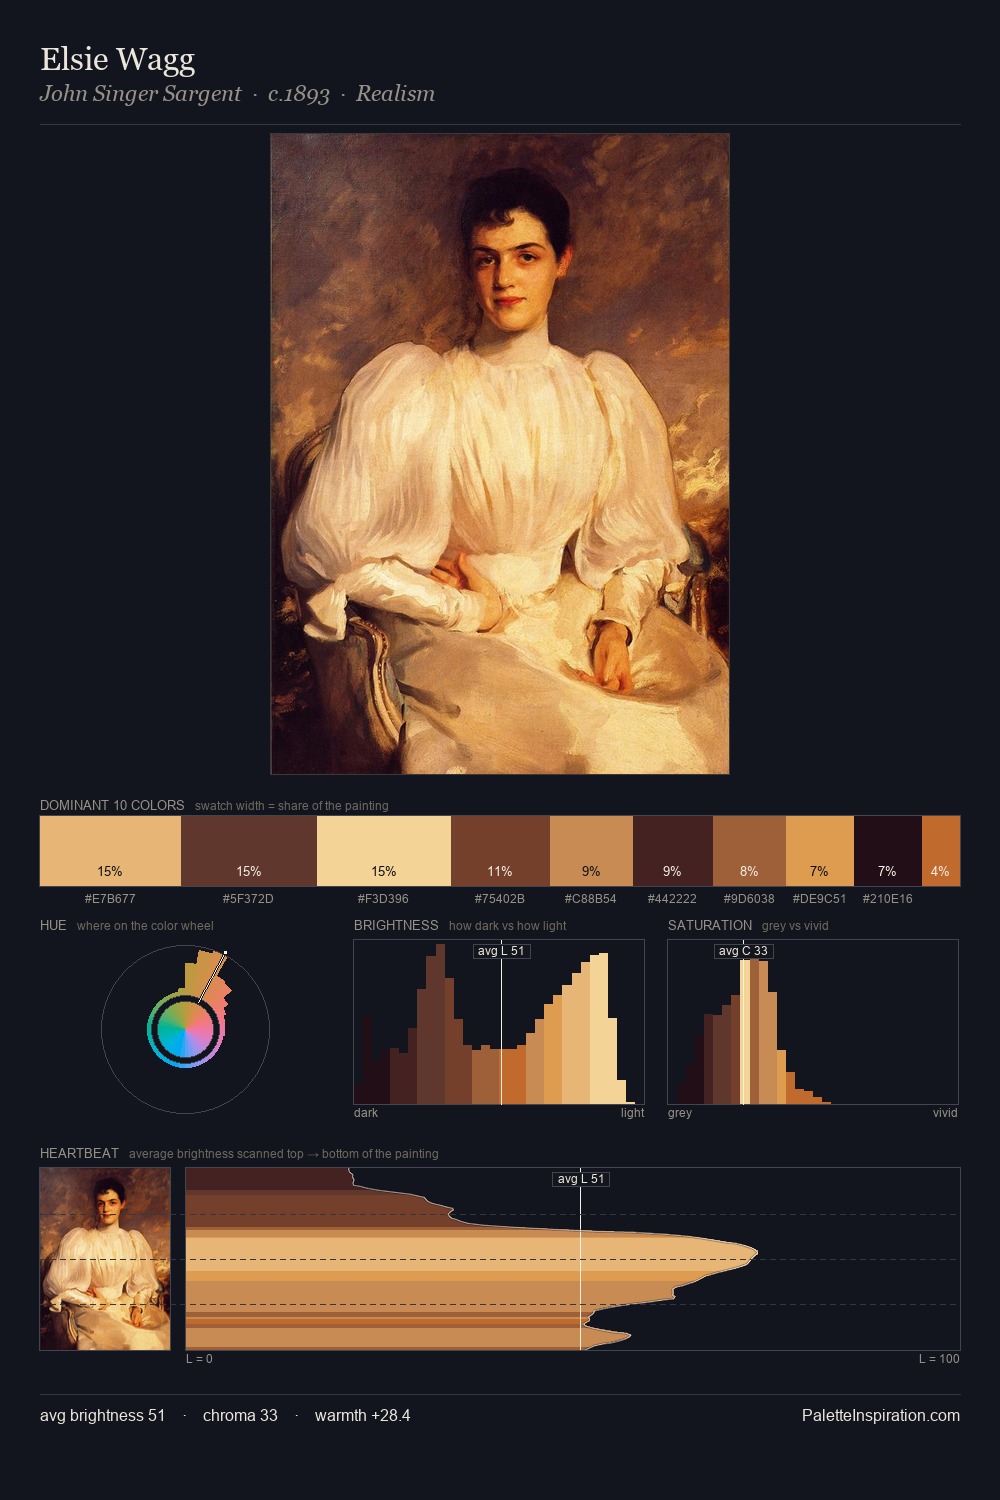This screenshot has width=1000, height=1500.
Task: Click the DOMINANT 10 COLORS heading
Action: click(x=112, y=805)
